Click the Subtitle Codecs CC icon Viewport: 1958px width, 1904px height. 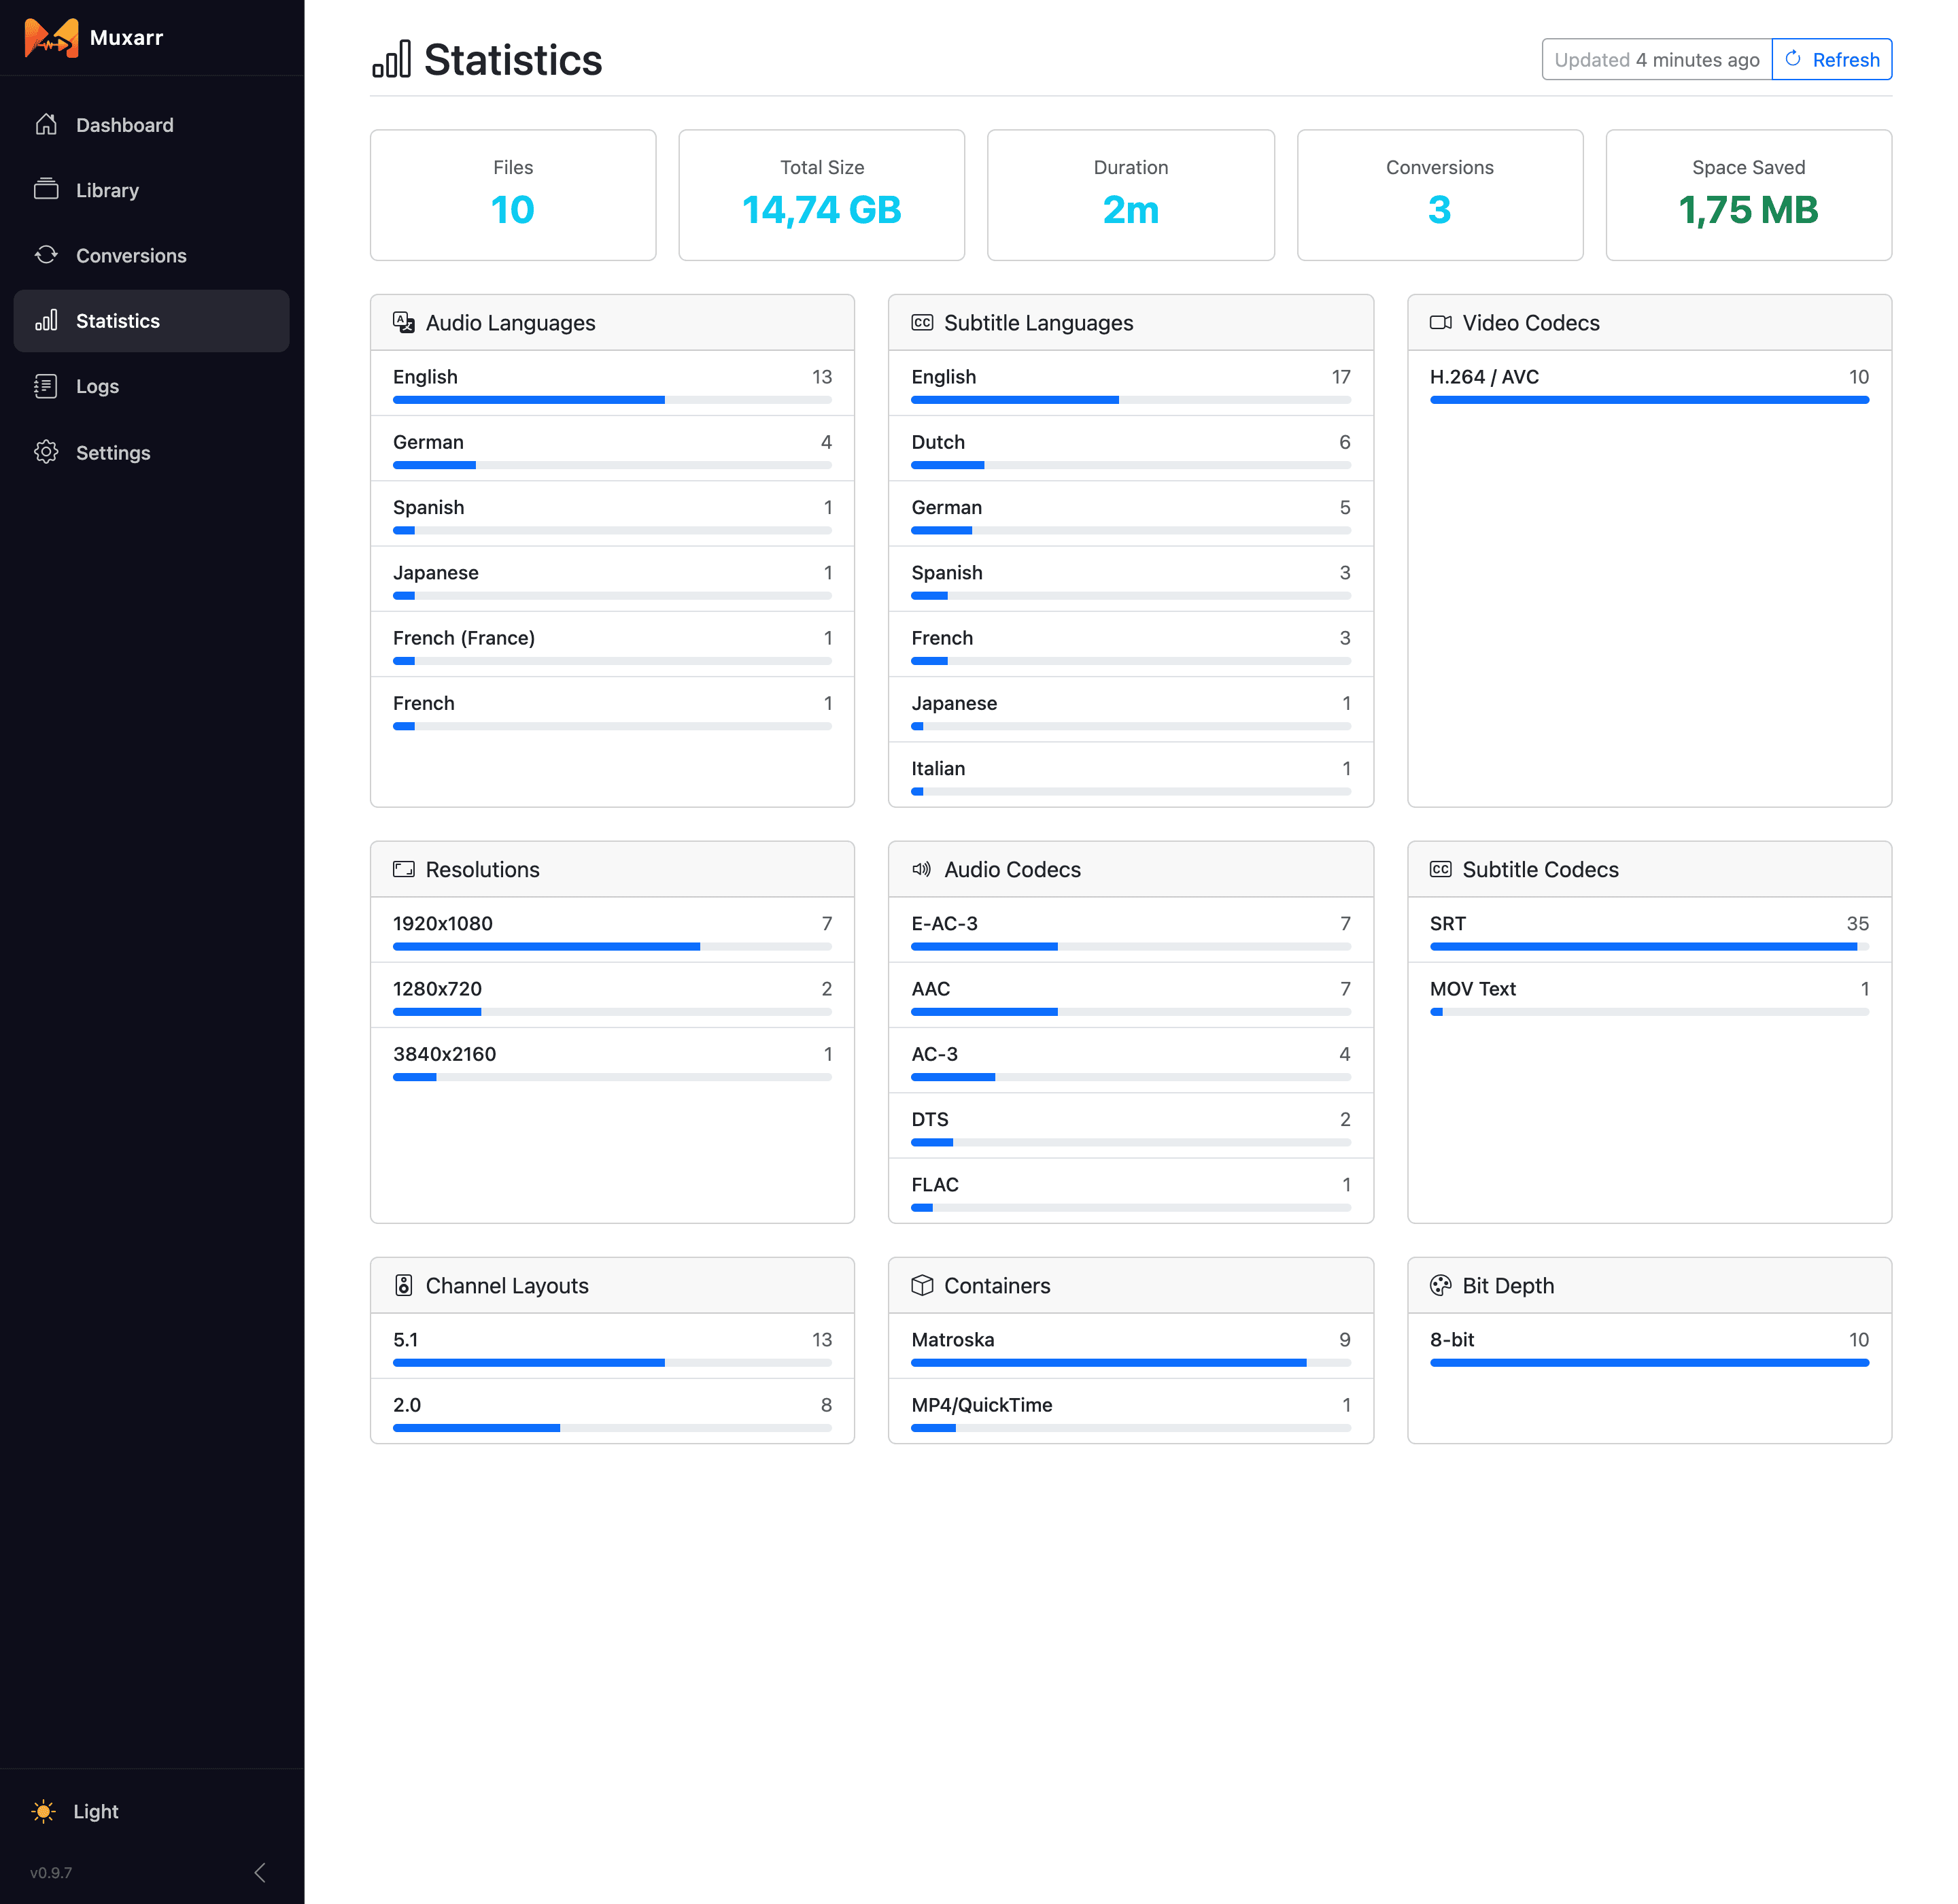coord(1440,869)
